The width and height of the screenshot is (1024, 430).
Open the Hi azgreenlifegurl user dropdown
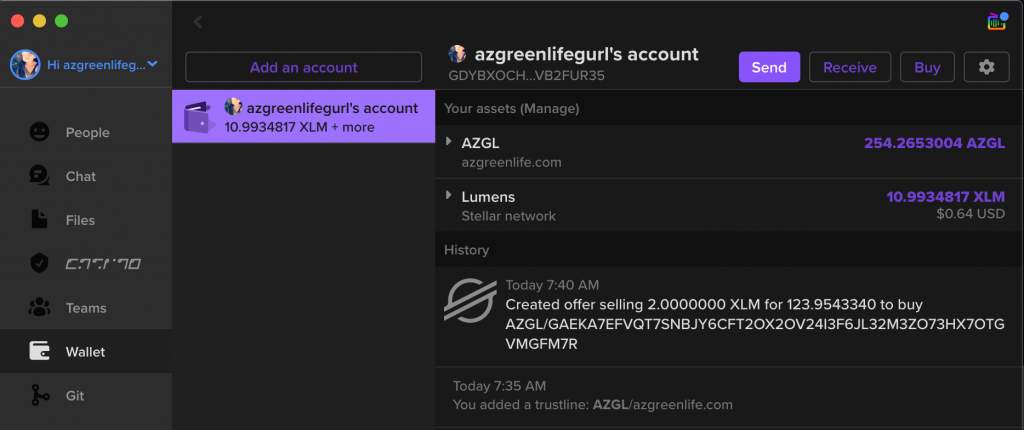click(x=85, y=65)
